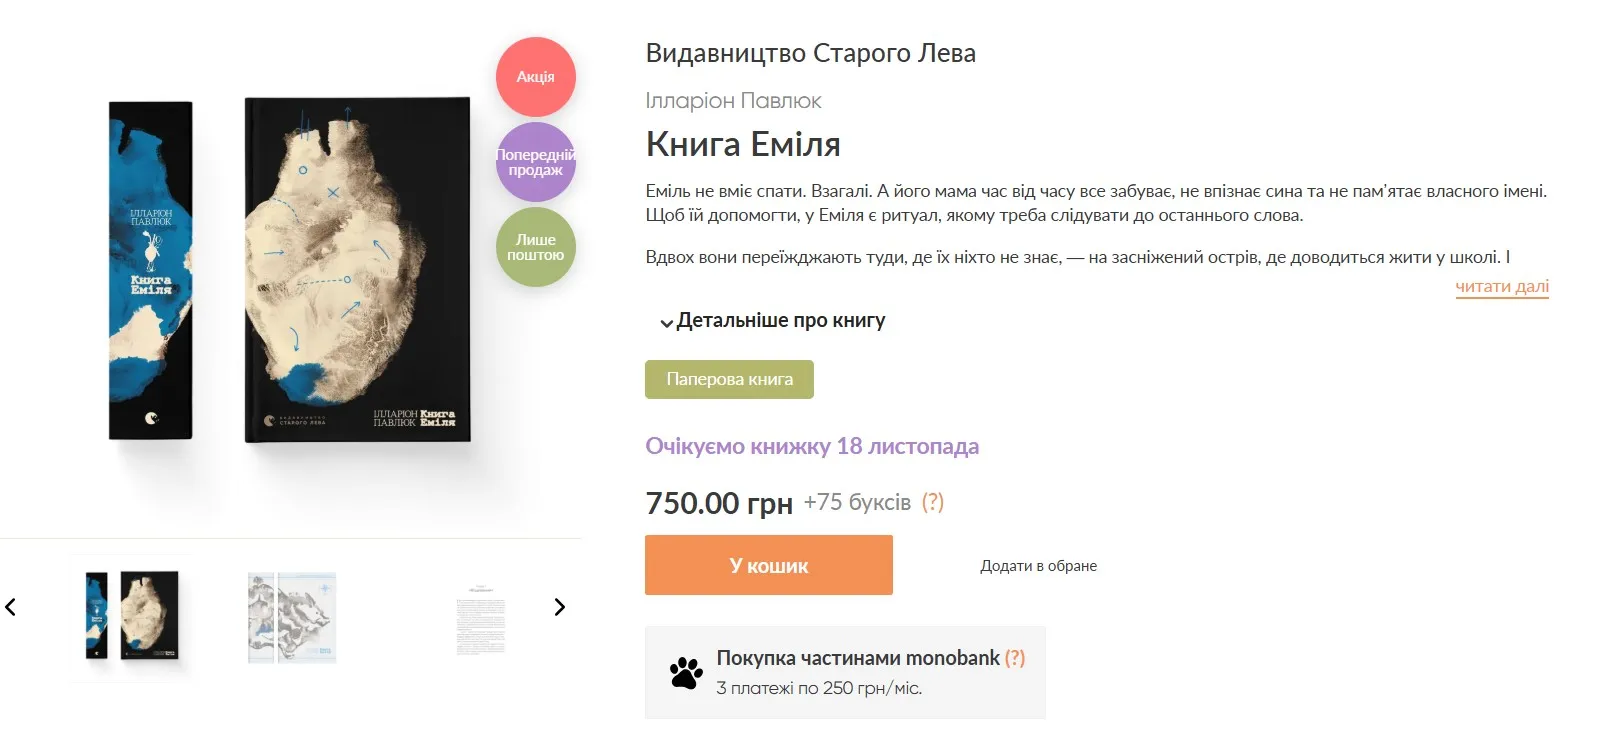The width and height of the screenshot is (1612, 735).
Task: Open the "Видавництво Старого Лева" publisher page
Action: click(812, 52)
